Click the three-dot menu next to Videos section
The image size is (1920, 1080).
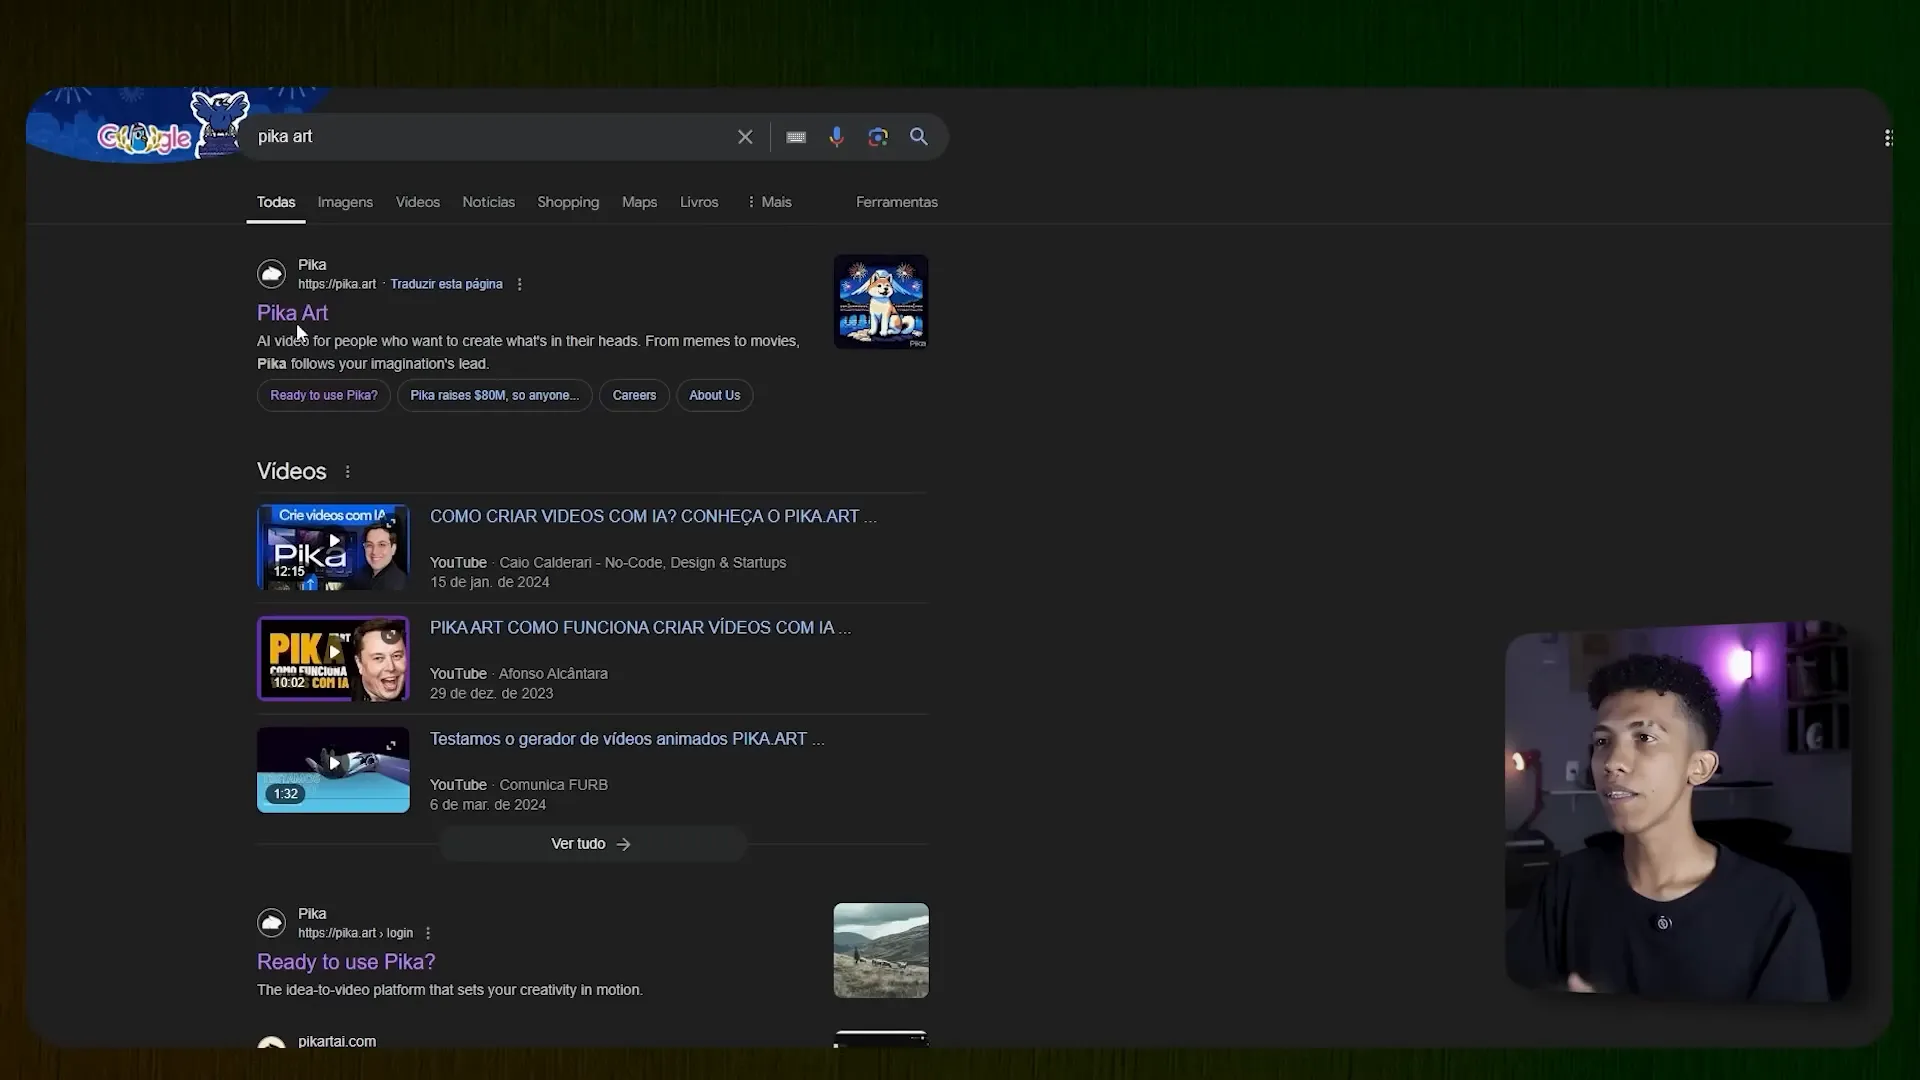click(347, 471)
